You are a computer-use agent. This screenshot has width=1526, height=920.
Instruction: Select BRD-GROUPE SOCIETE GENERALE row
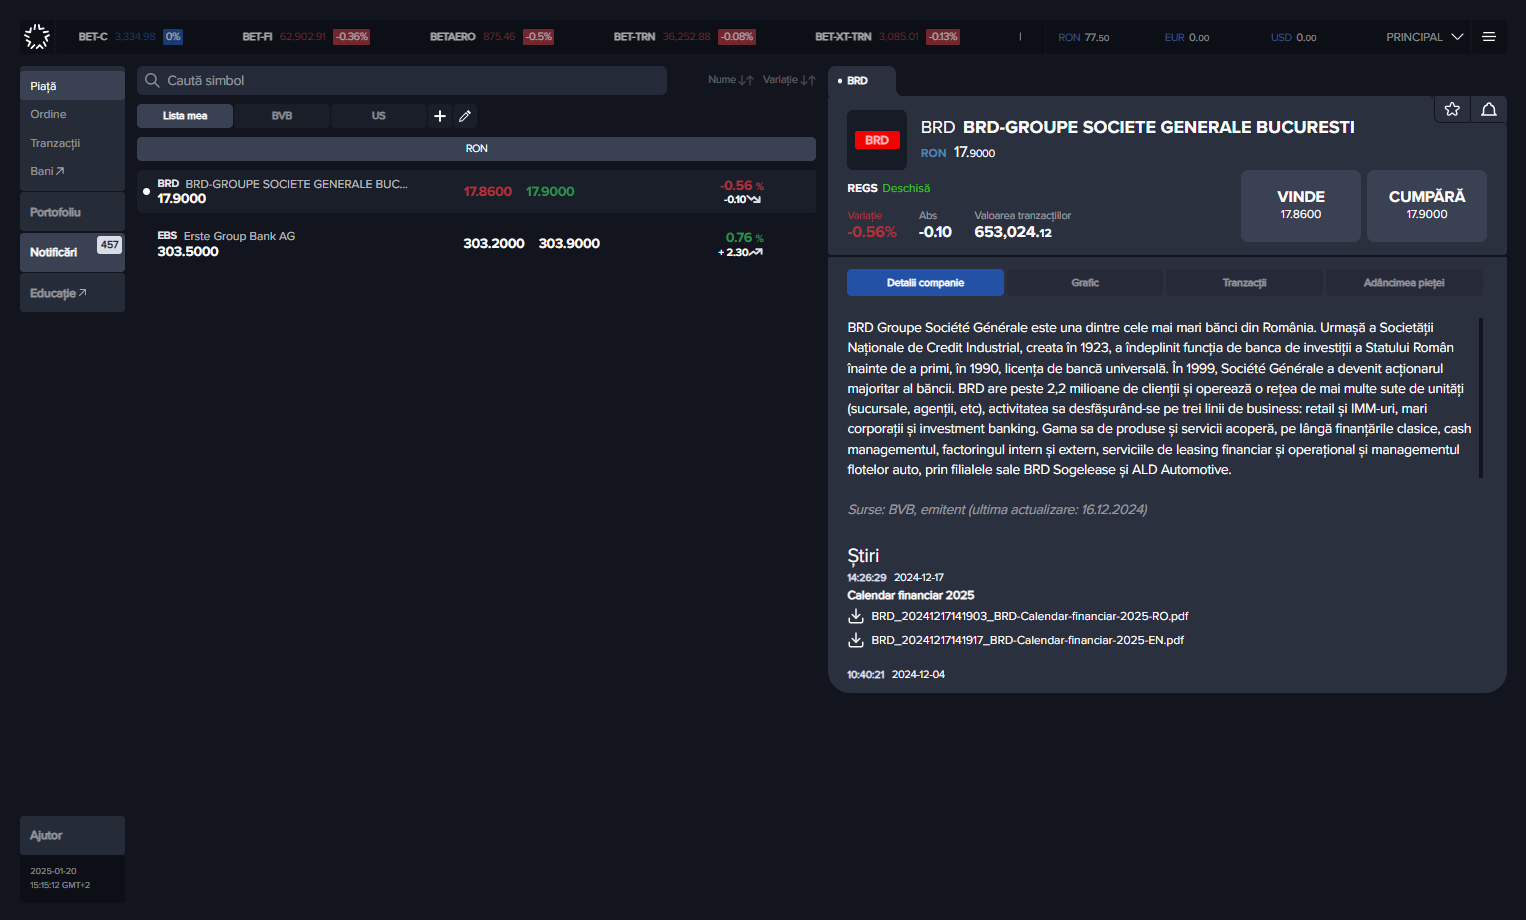click(476, 191)
